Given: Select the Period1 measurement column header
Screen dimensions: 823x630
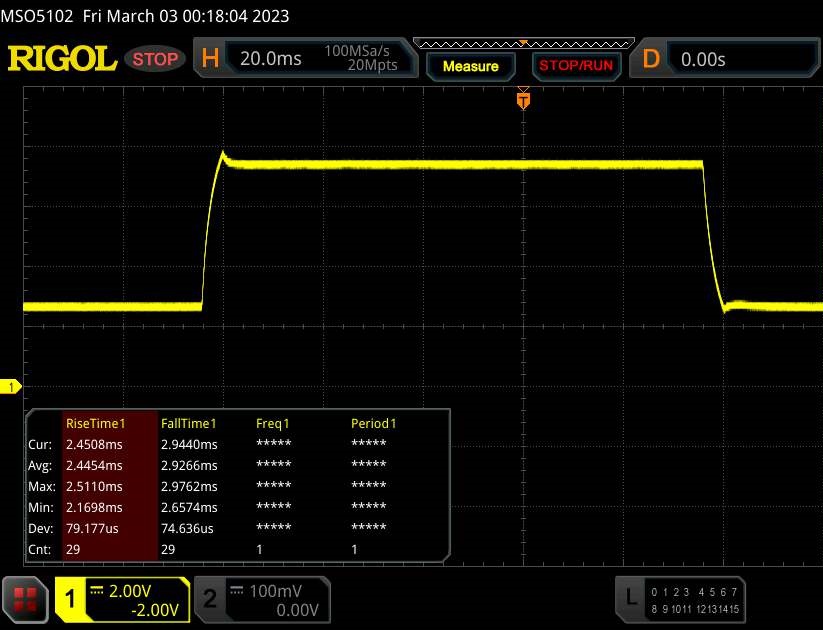Looking at the screenshot, I should (373, 424).
